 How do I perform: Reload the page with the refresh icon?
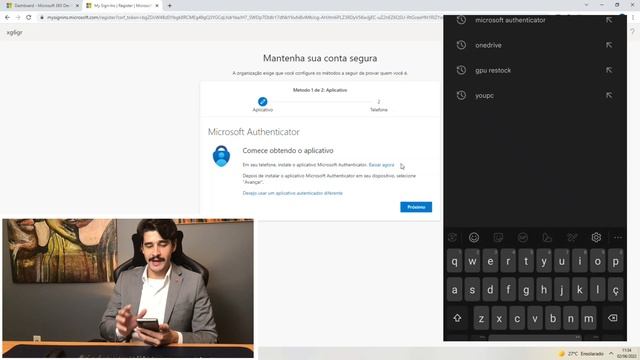(29, 18)
